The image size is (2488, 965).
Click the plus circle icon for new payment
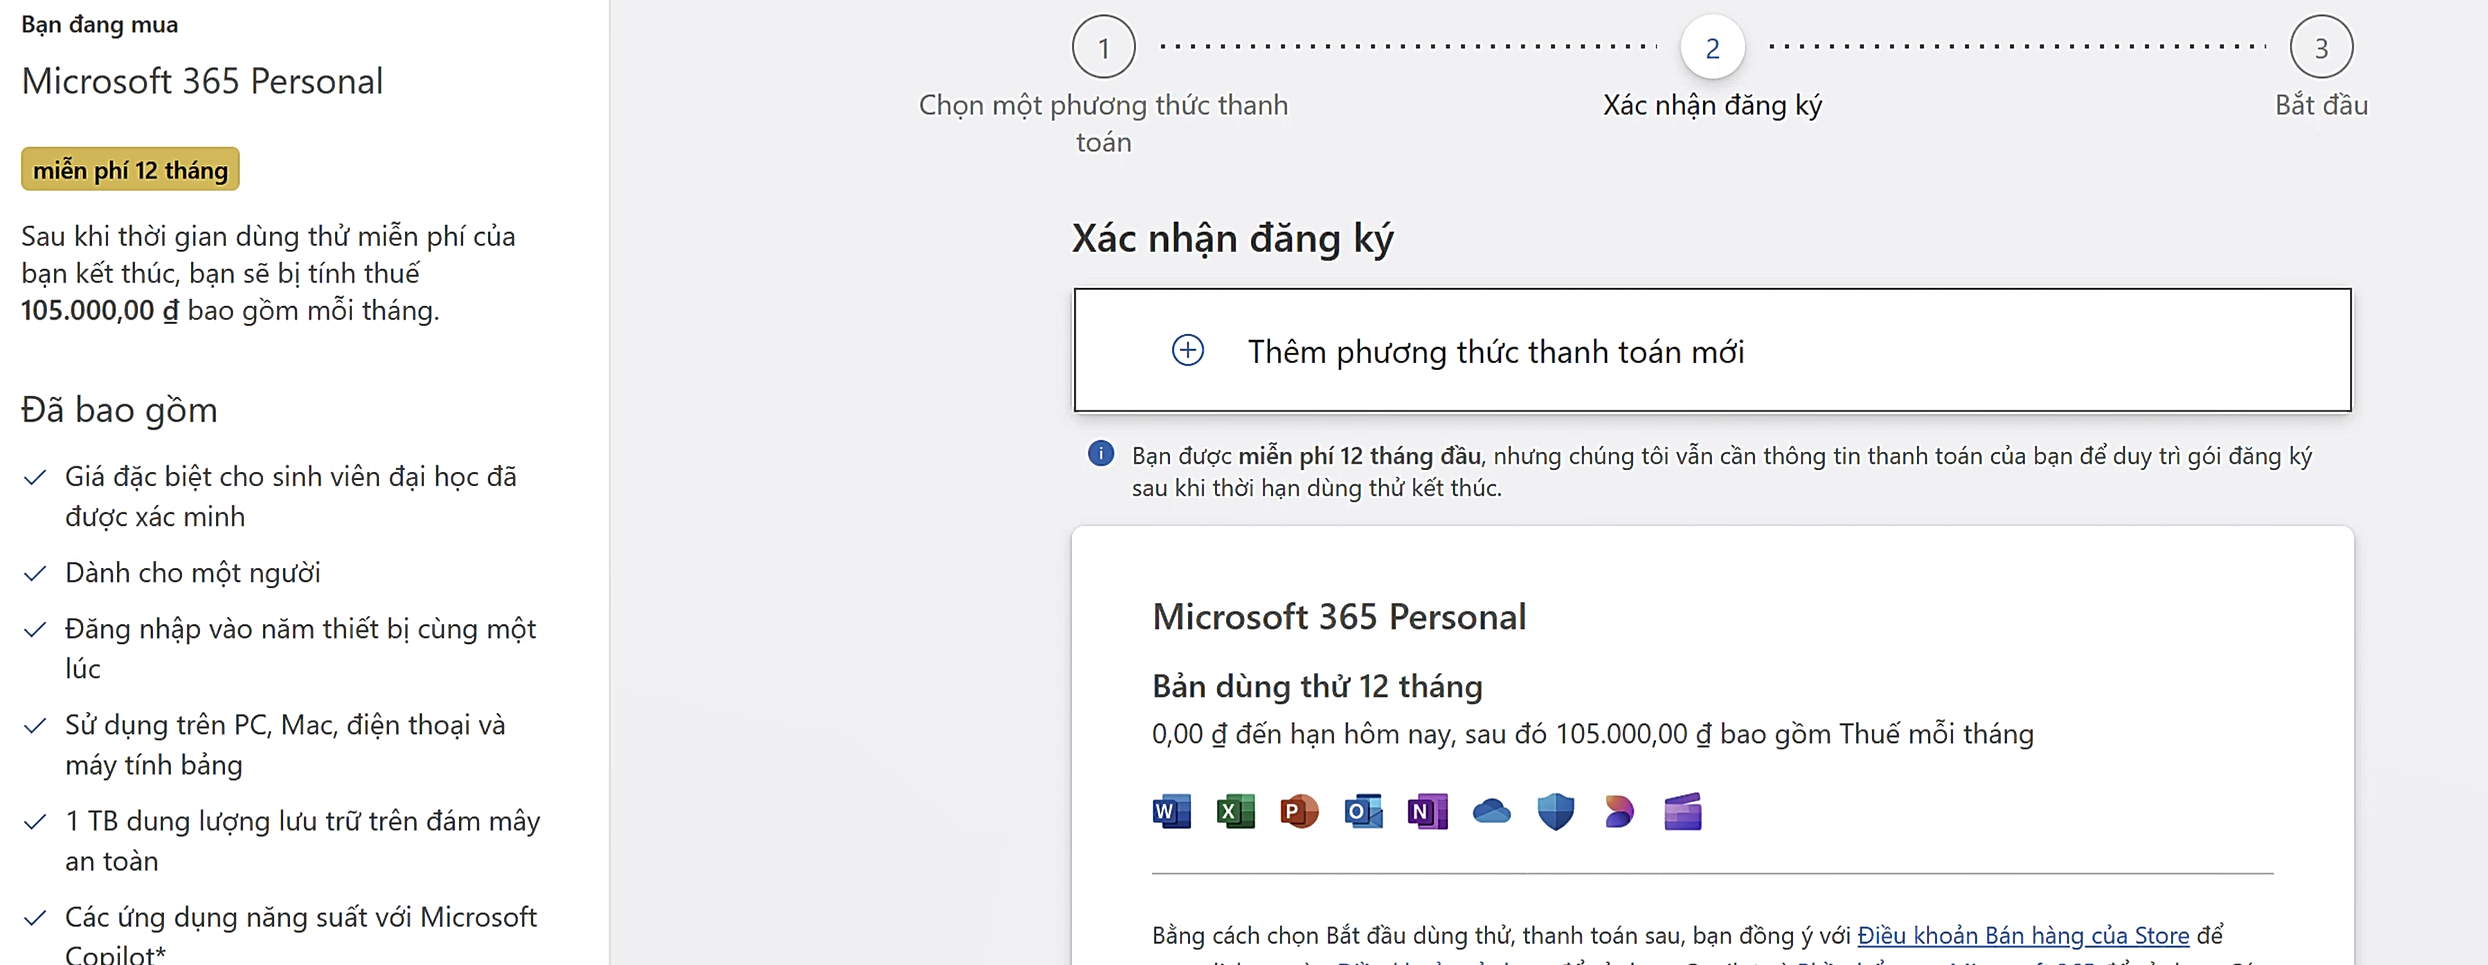pos(1187,351)
